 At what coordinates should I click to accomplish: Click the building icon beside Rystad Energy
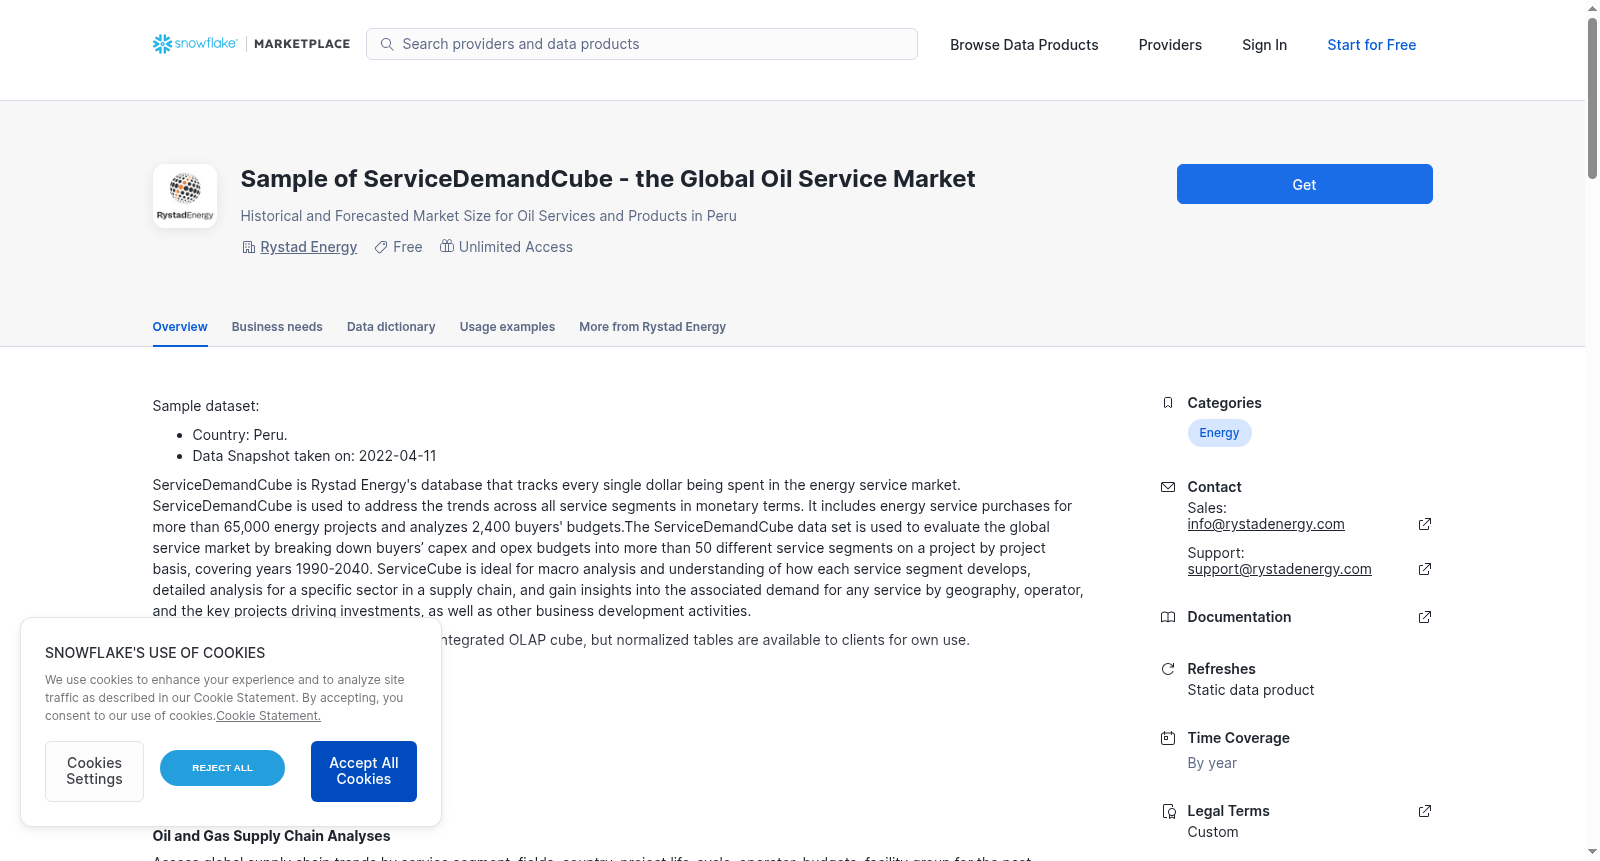(x=249, y=247)
